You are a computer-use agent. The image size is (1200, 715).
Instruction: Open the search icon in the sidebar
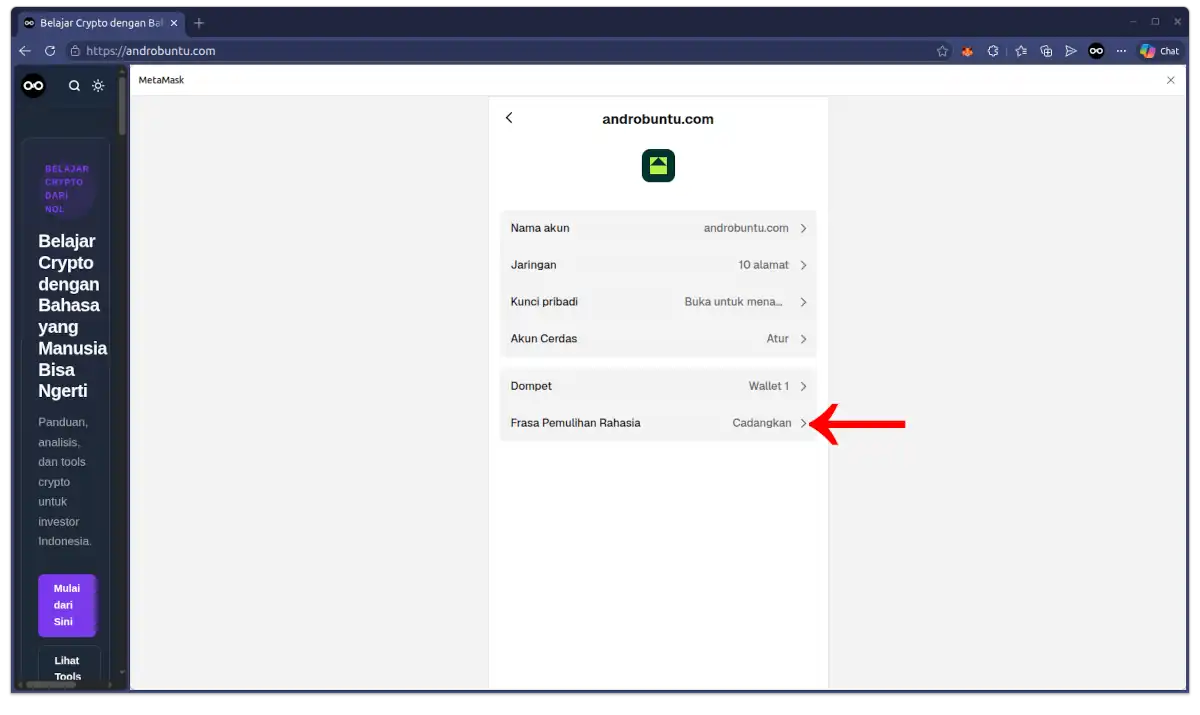(x=74, y=86)
